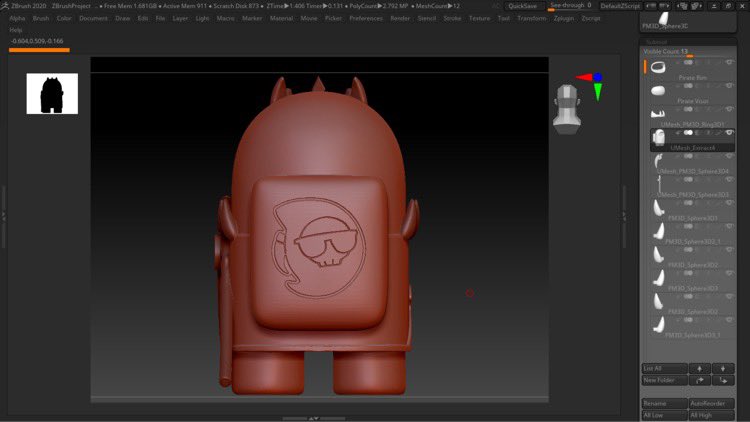Select the PM3D_Sphere3D3_1 subtool thumbnail
750x422 pixels.
click(658, 325)
